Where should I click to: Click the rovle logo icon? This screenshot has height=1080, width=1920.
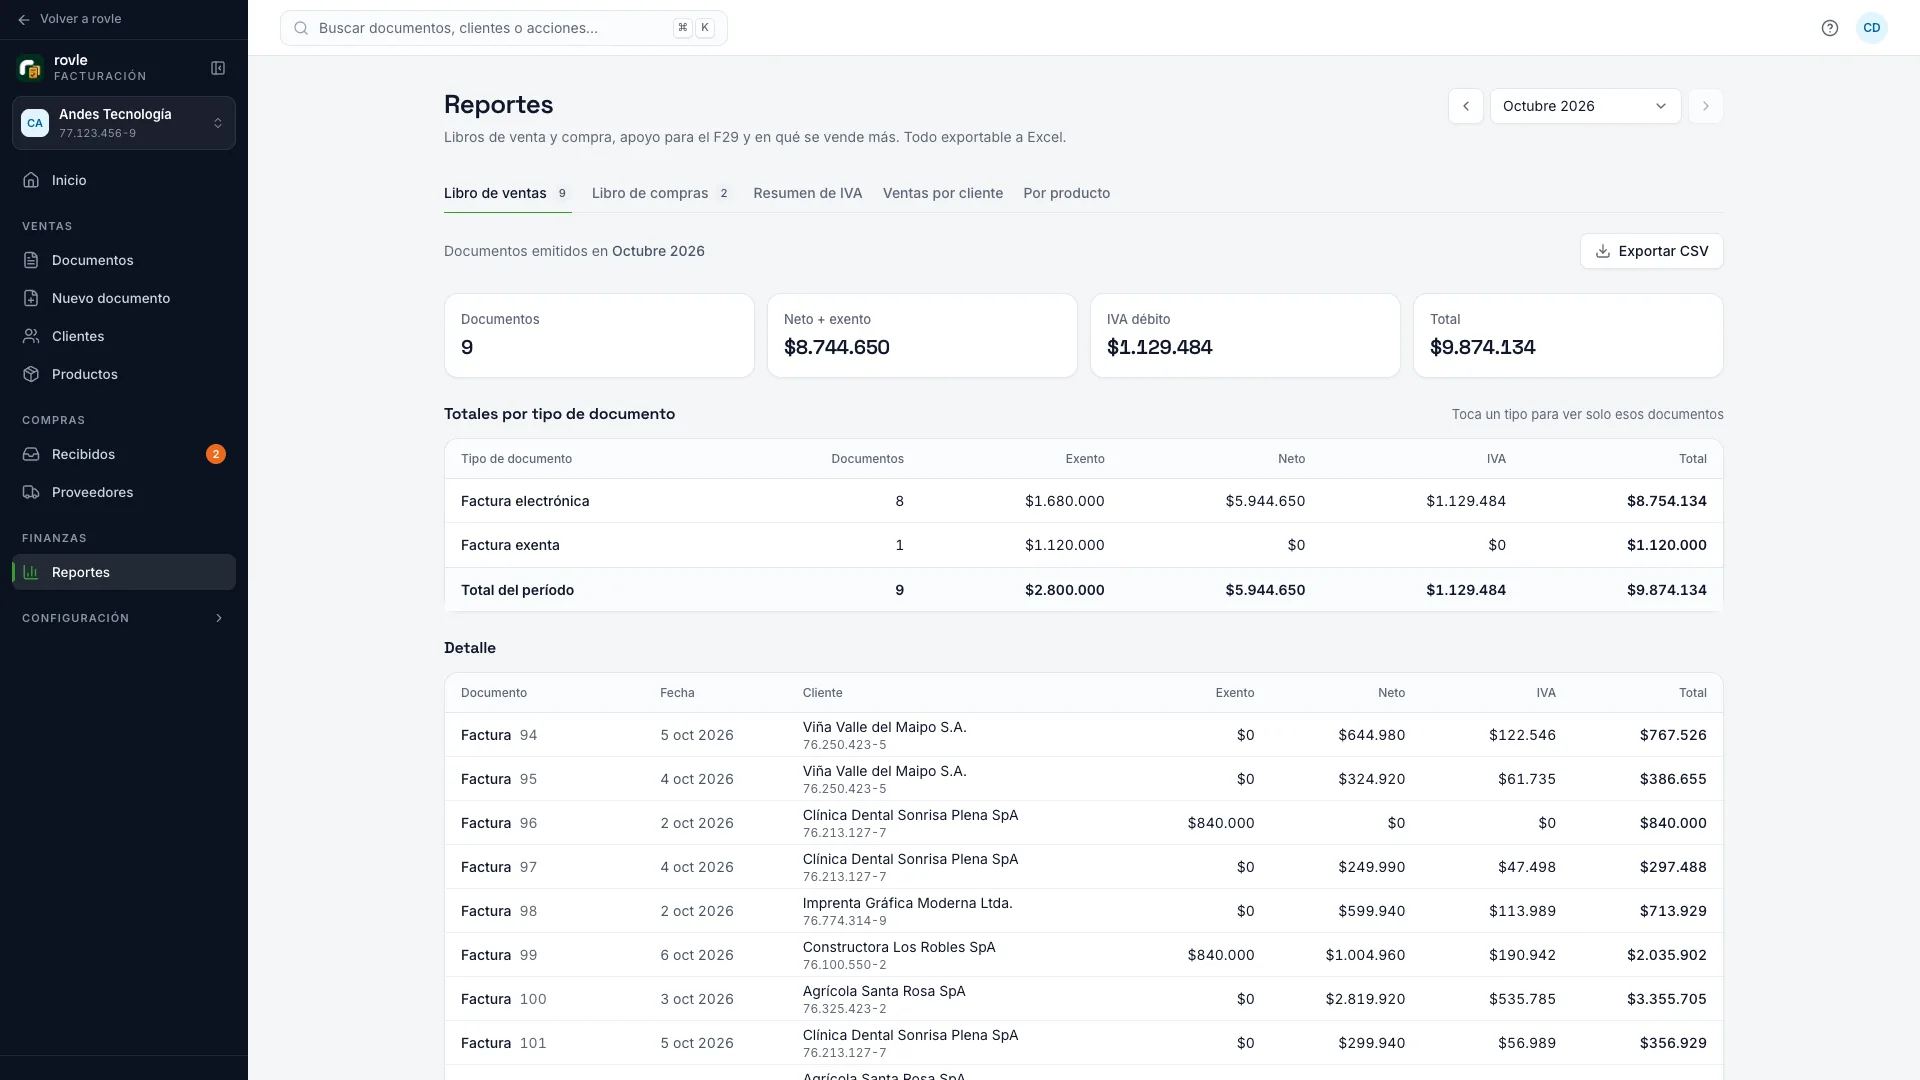tap(30, 68)
